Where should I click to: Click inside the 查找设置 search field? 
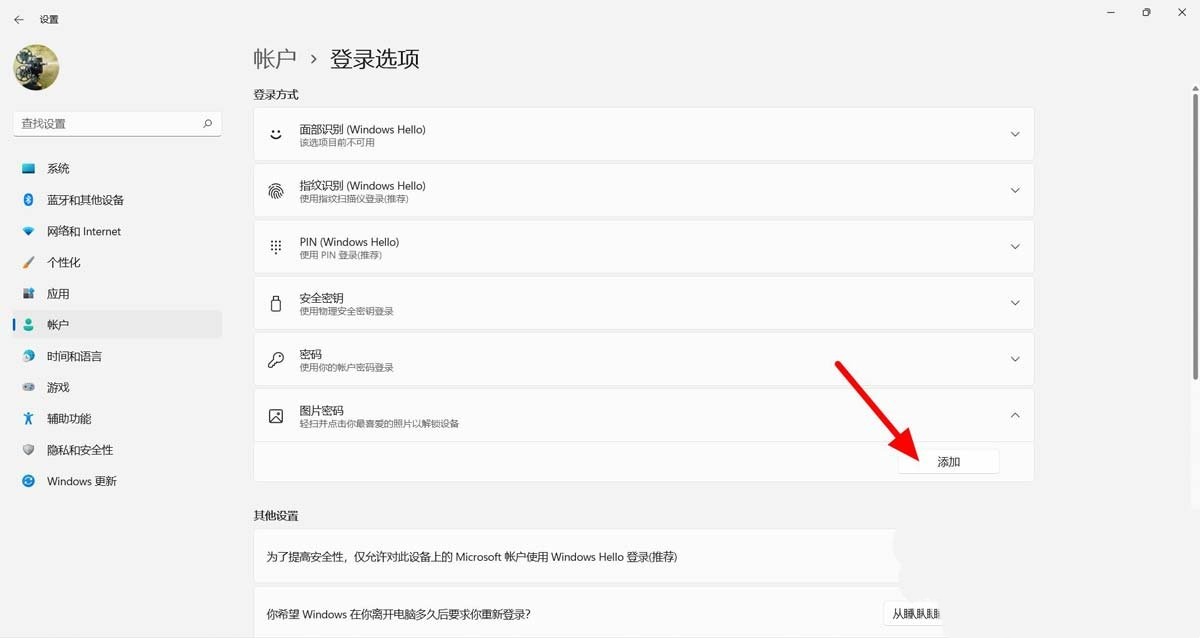pos(110,123)
